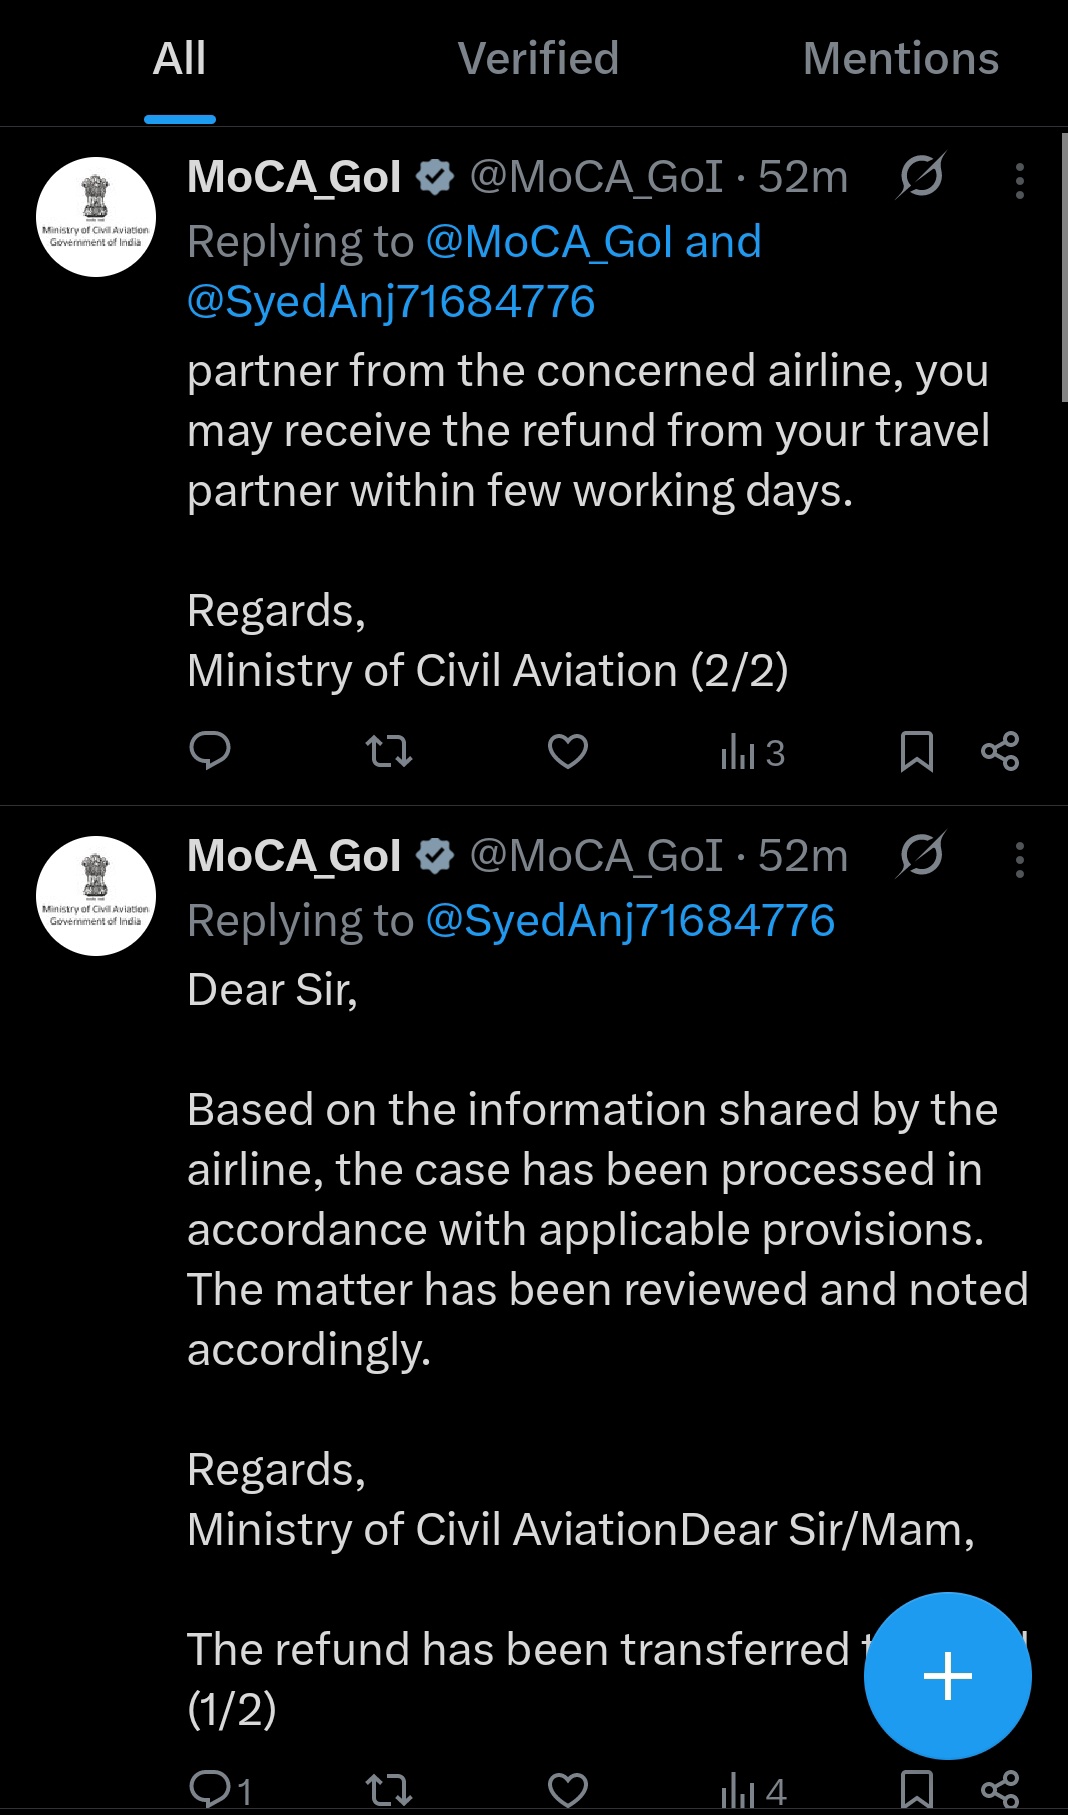This screenshot has width=1068, height=1815.
Task: Bookmark the first MoCA_GoI tweet
Action: (916, 751)
